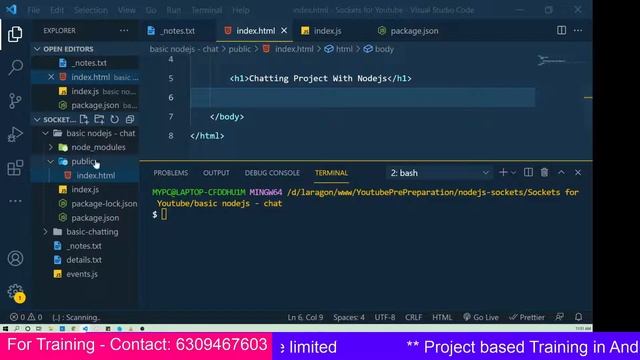Click the public breadcrumb segment
Viewport: 640px width, 360px height.
(x=240, y=49)
